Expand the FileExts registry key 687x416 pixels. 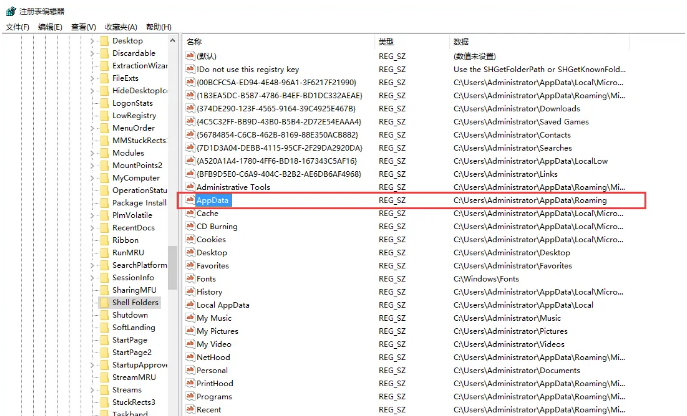[93, 78]
